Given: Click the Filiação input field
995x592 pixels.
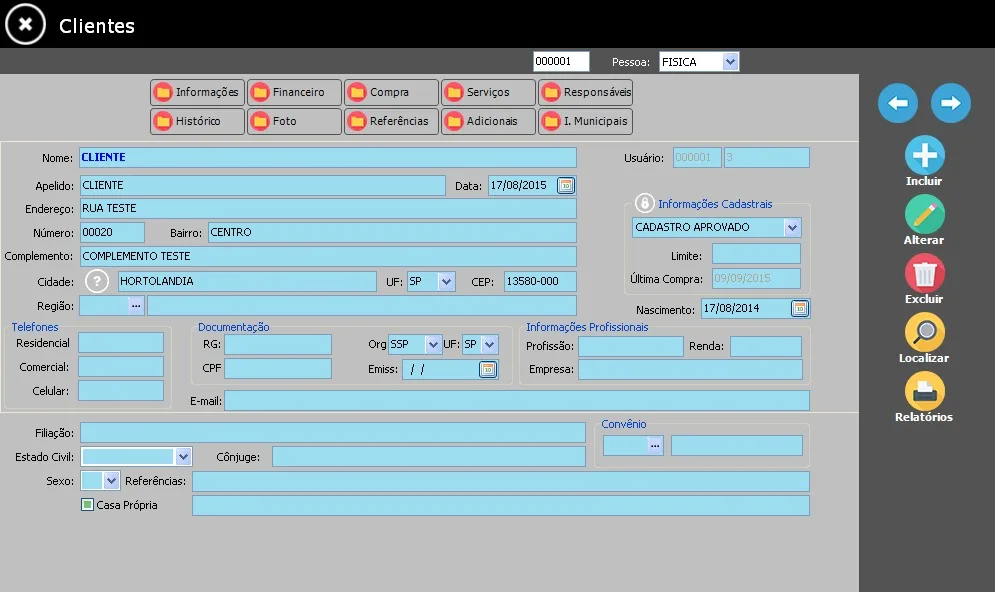Looking at the screenshot, I should 333,433.
